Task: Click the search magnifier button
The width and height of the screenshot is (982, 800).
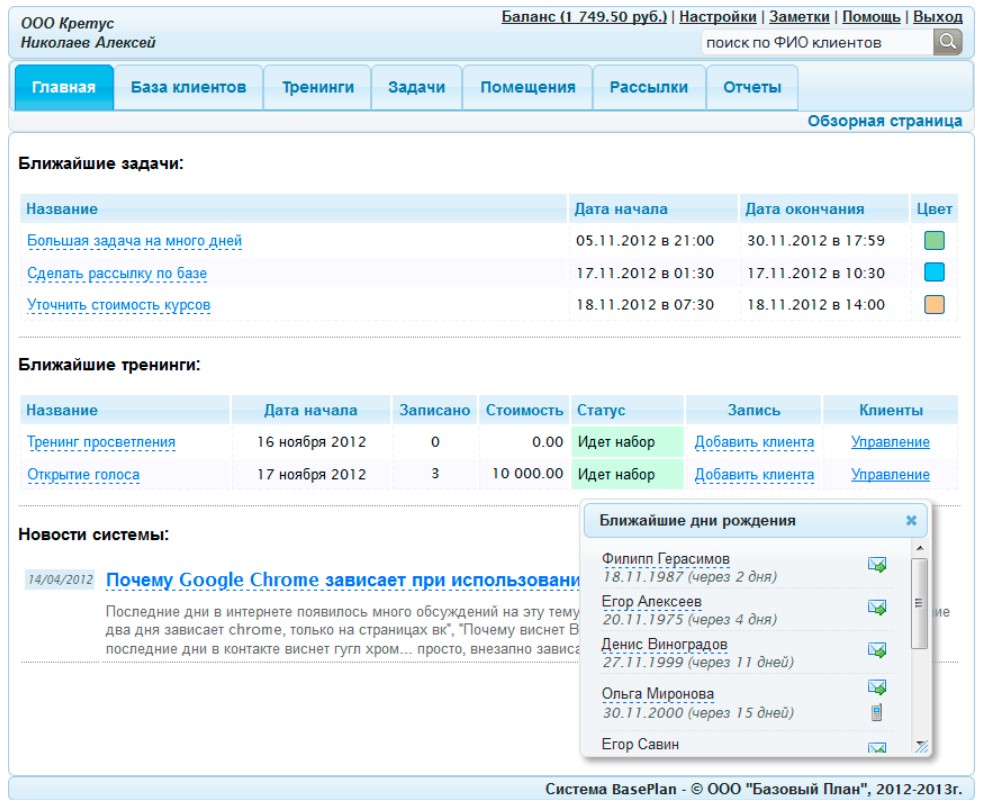Action: tap(948, 42)
